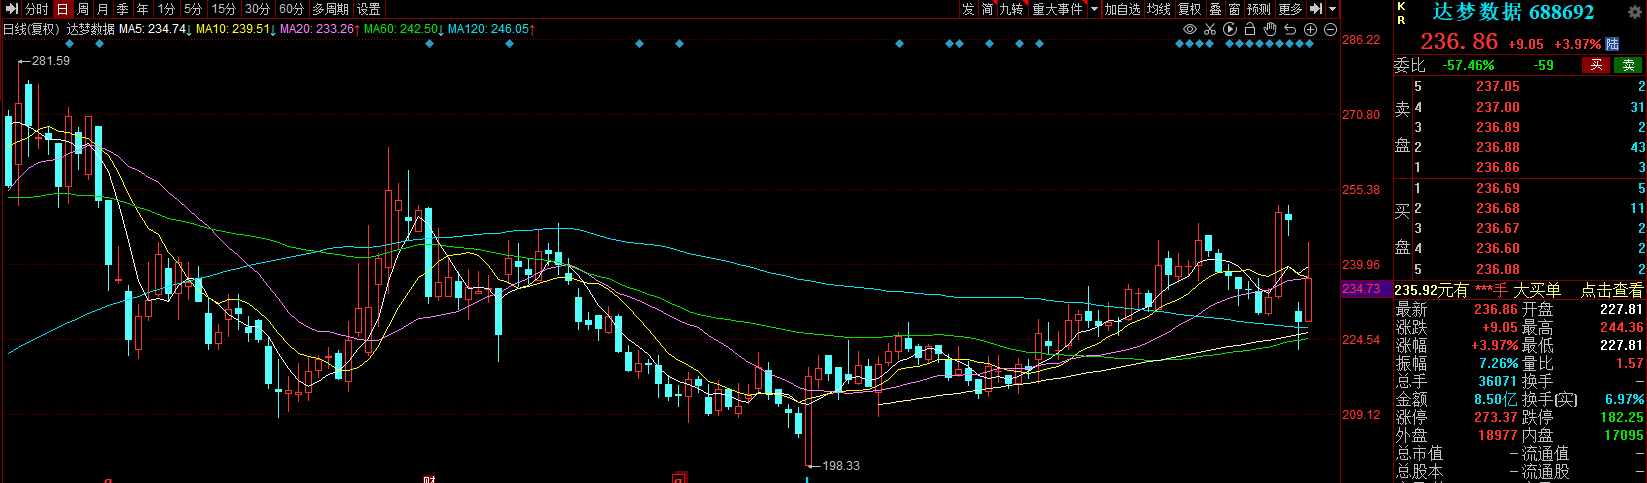Toggle the 均线 moving average display
This screenshot has height=483, width=1647.
pos(1159,9)
